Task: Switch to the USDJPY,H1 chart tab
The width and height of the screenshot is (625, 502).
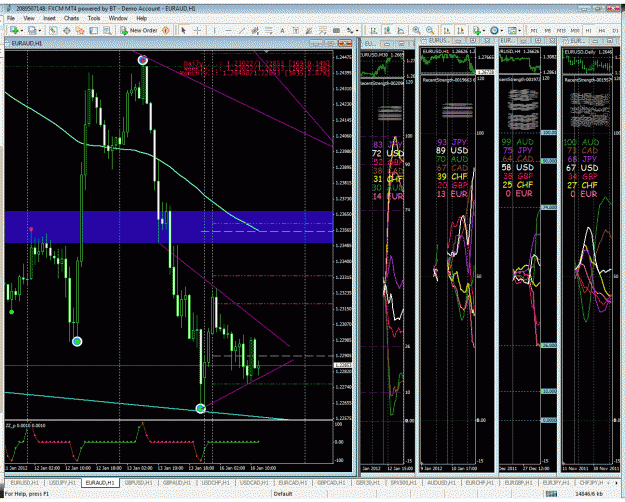Action: tap(62, 483)
